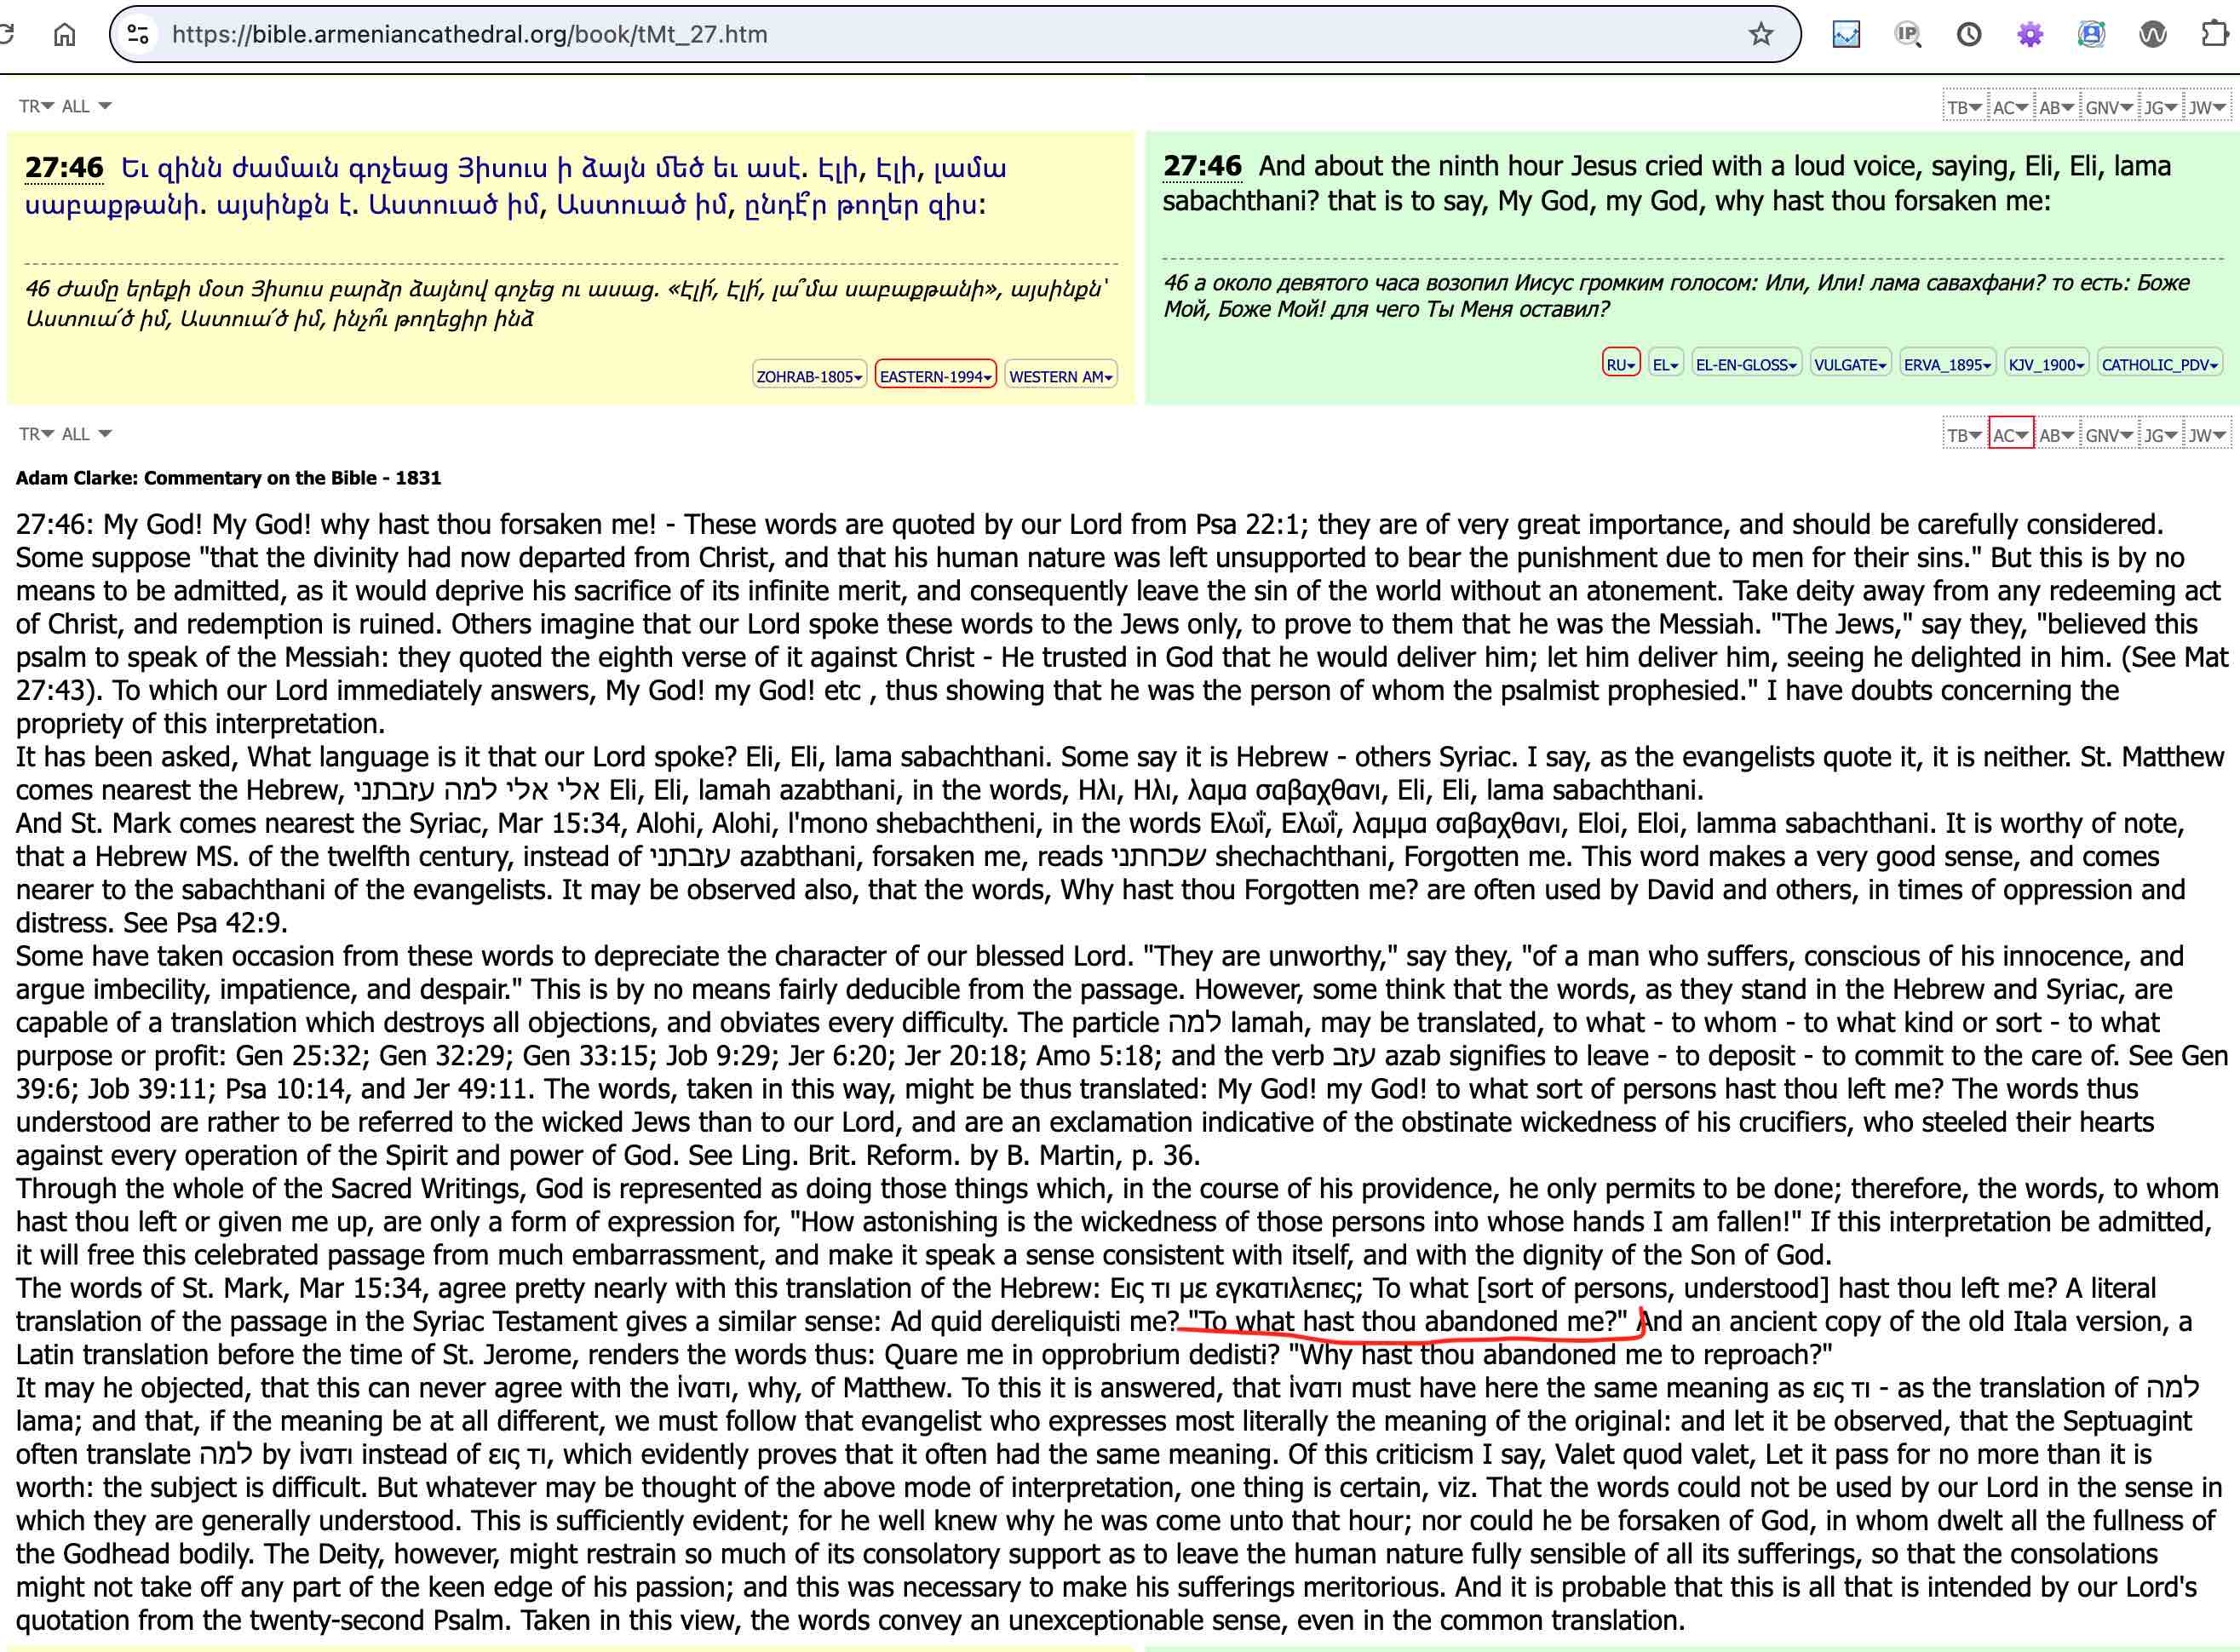2240x1652 pixels.
Task: Click the KJV_1900 version button
Action: (x=2046, y=364)
